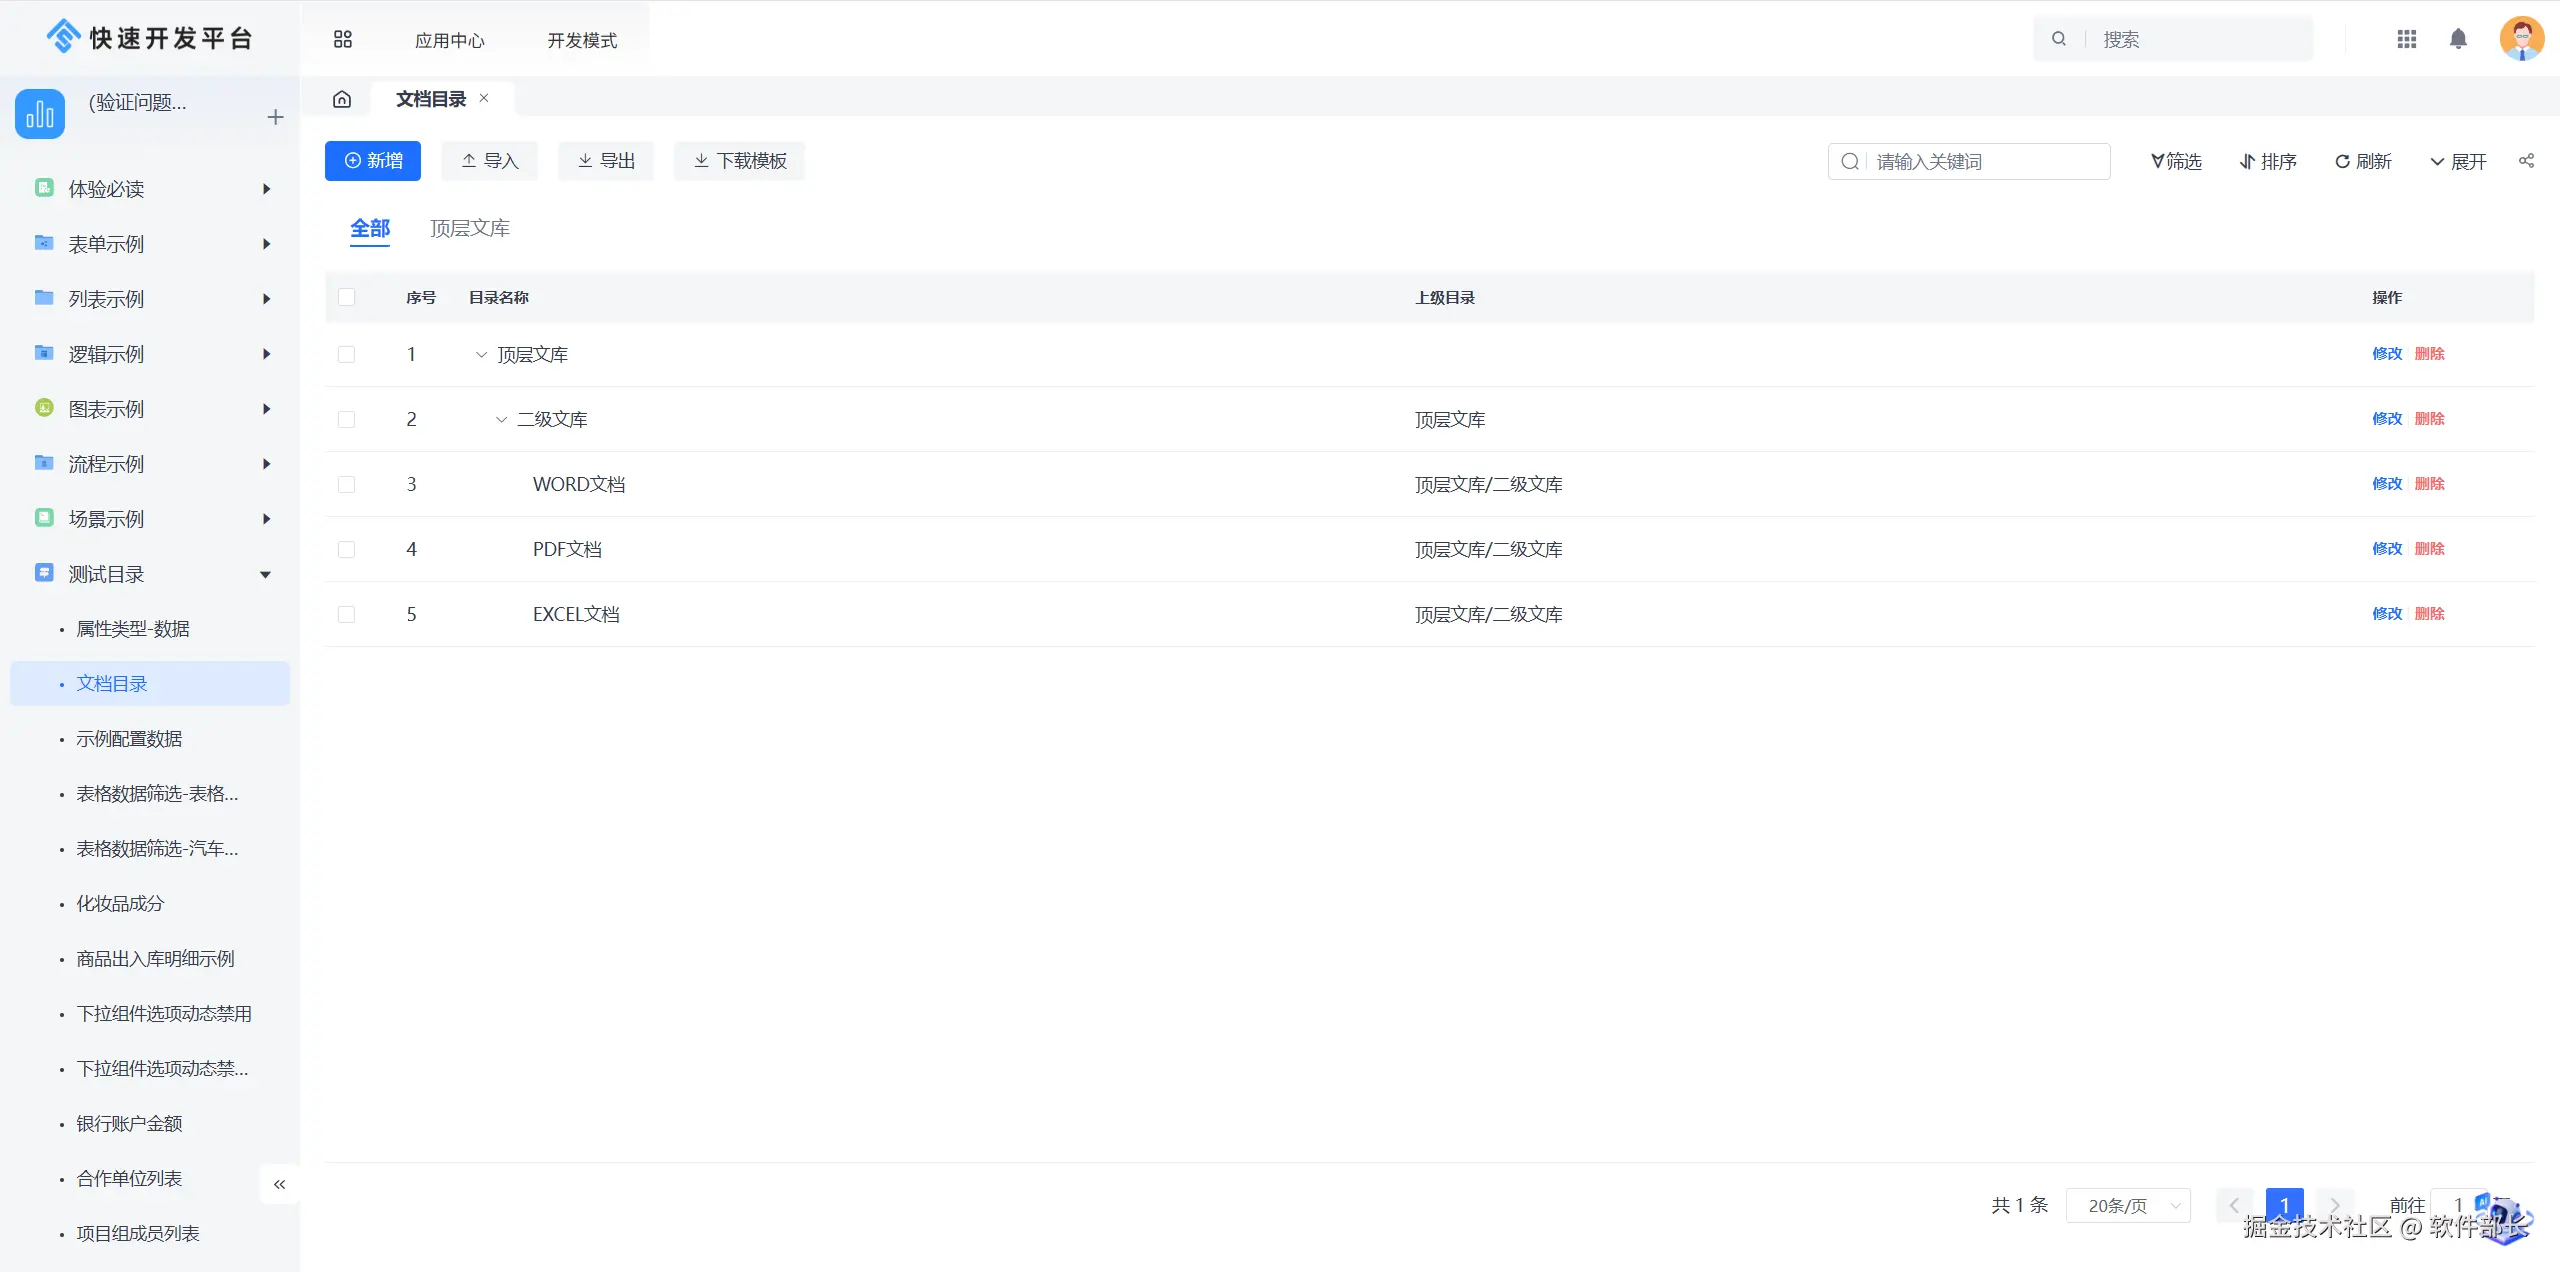Tick the checkbox for row 顶层文库
The image size is (2560, 1272).
point(347,354)
